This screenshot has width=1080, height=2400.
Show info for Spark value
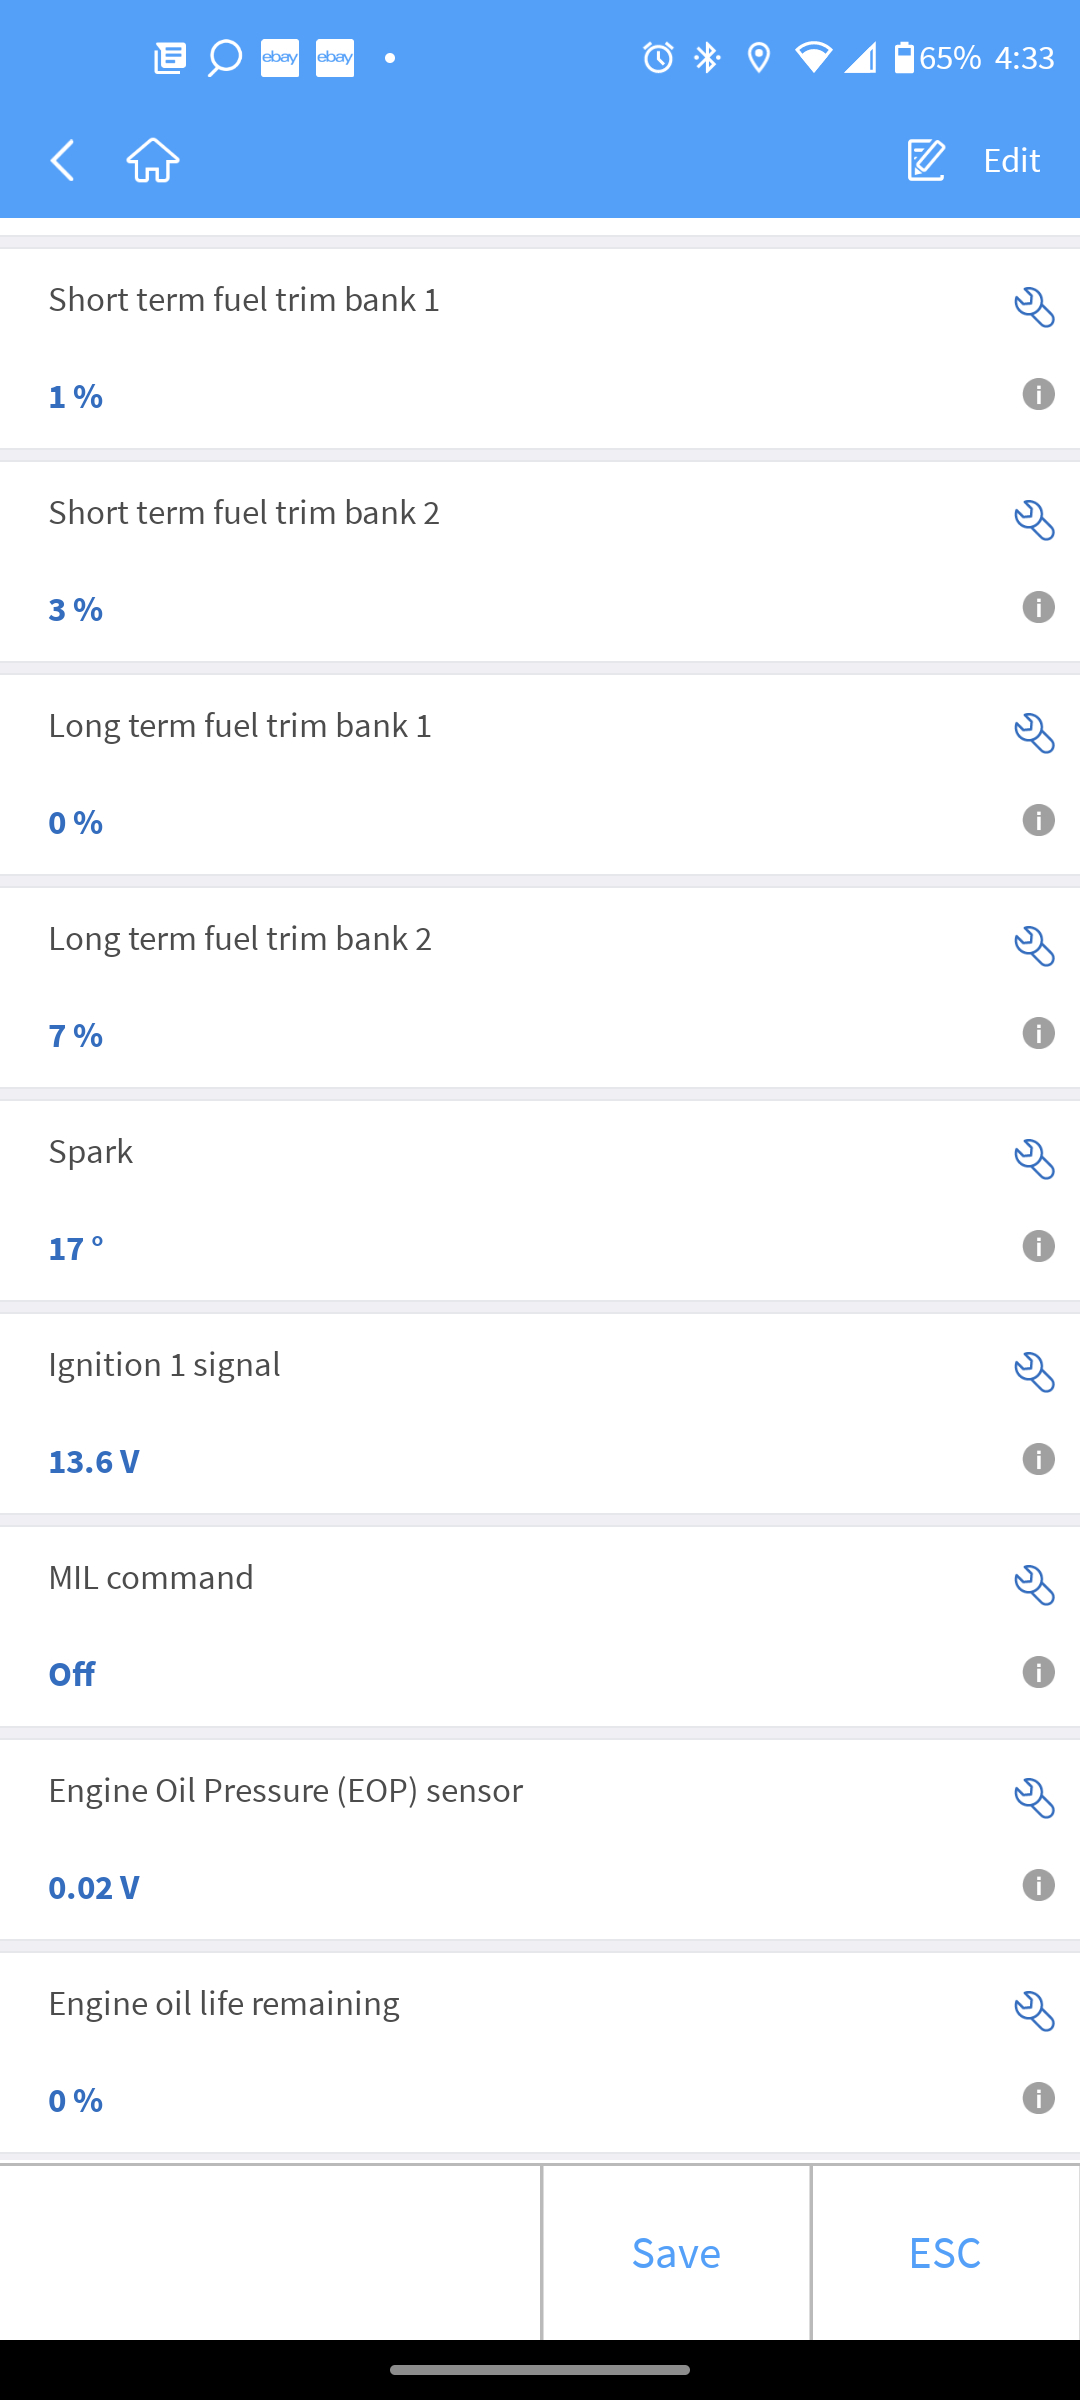tap(1038, 1246)
